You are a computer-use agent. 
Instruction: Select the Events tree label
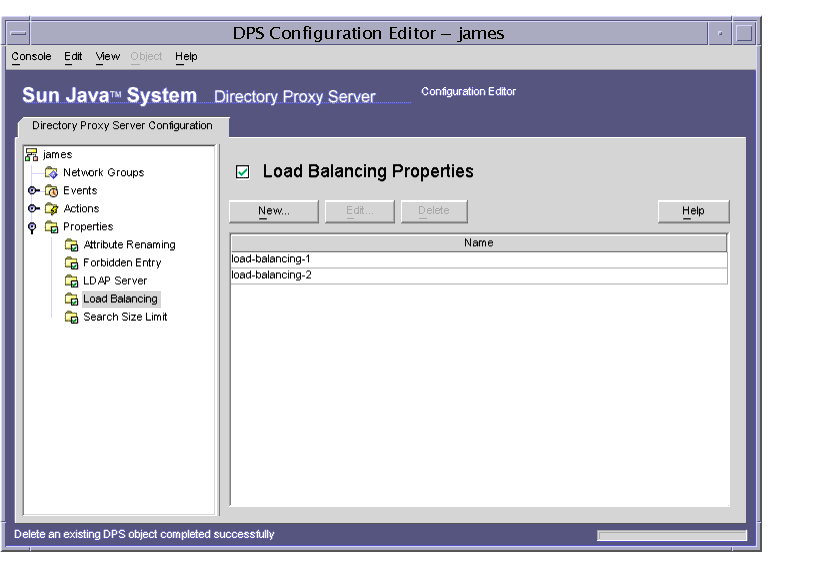(x=80, y=190)
